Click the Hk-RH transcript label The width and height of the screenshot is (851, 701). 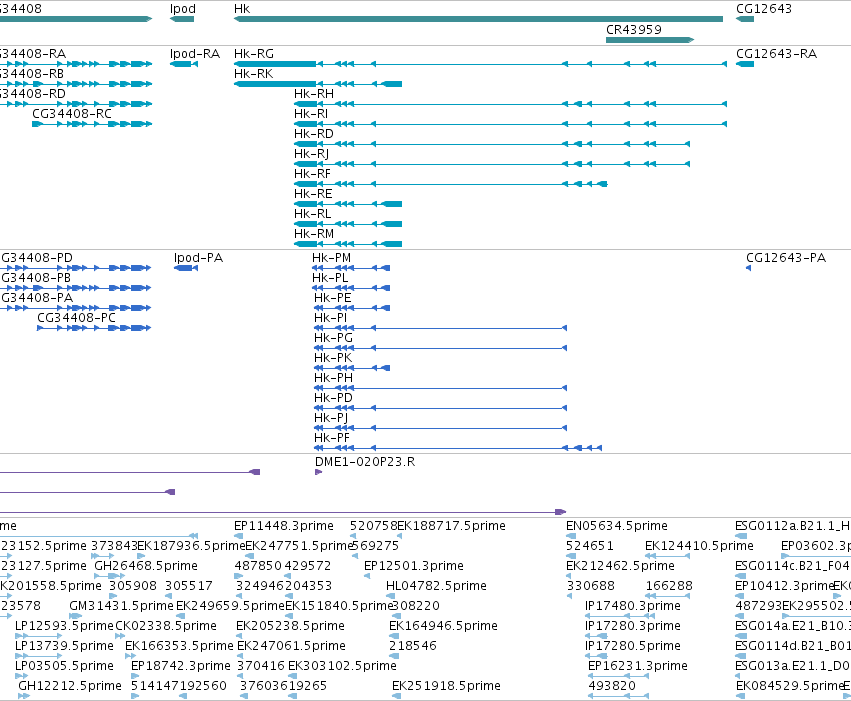coord(314,94)
